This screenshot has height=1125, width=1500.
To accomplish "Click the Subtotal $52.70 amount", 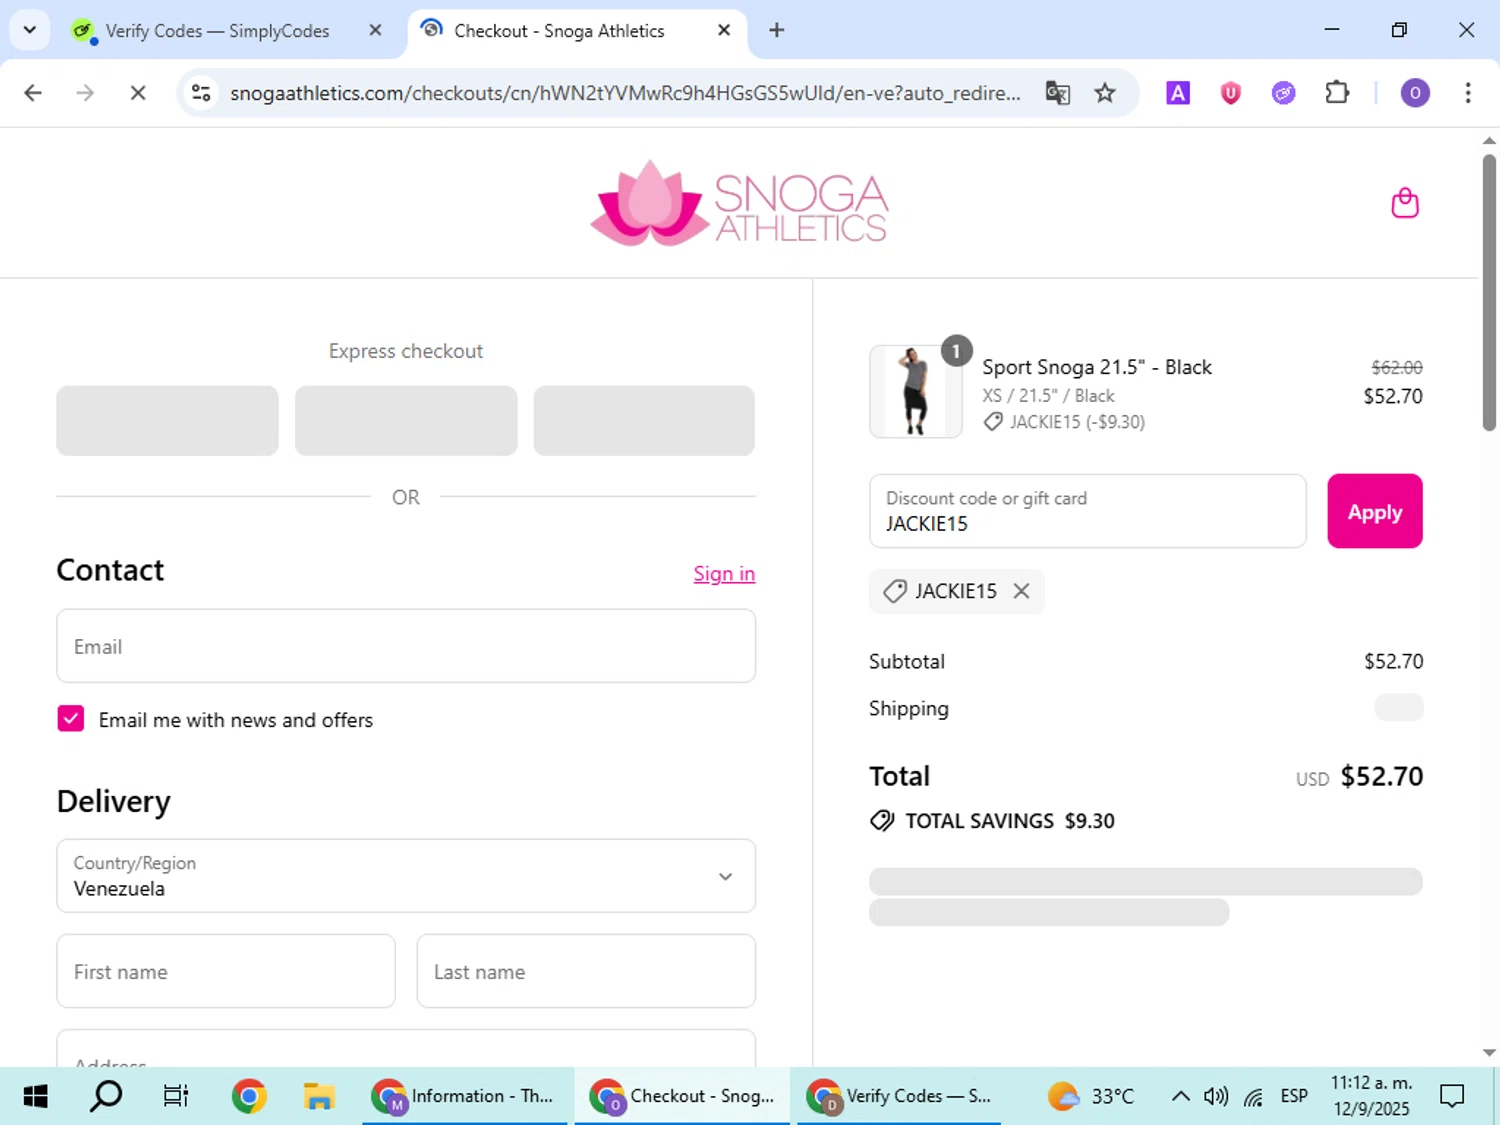I will click(x=1393, y=661).
